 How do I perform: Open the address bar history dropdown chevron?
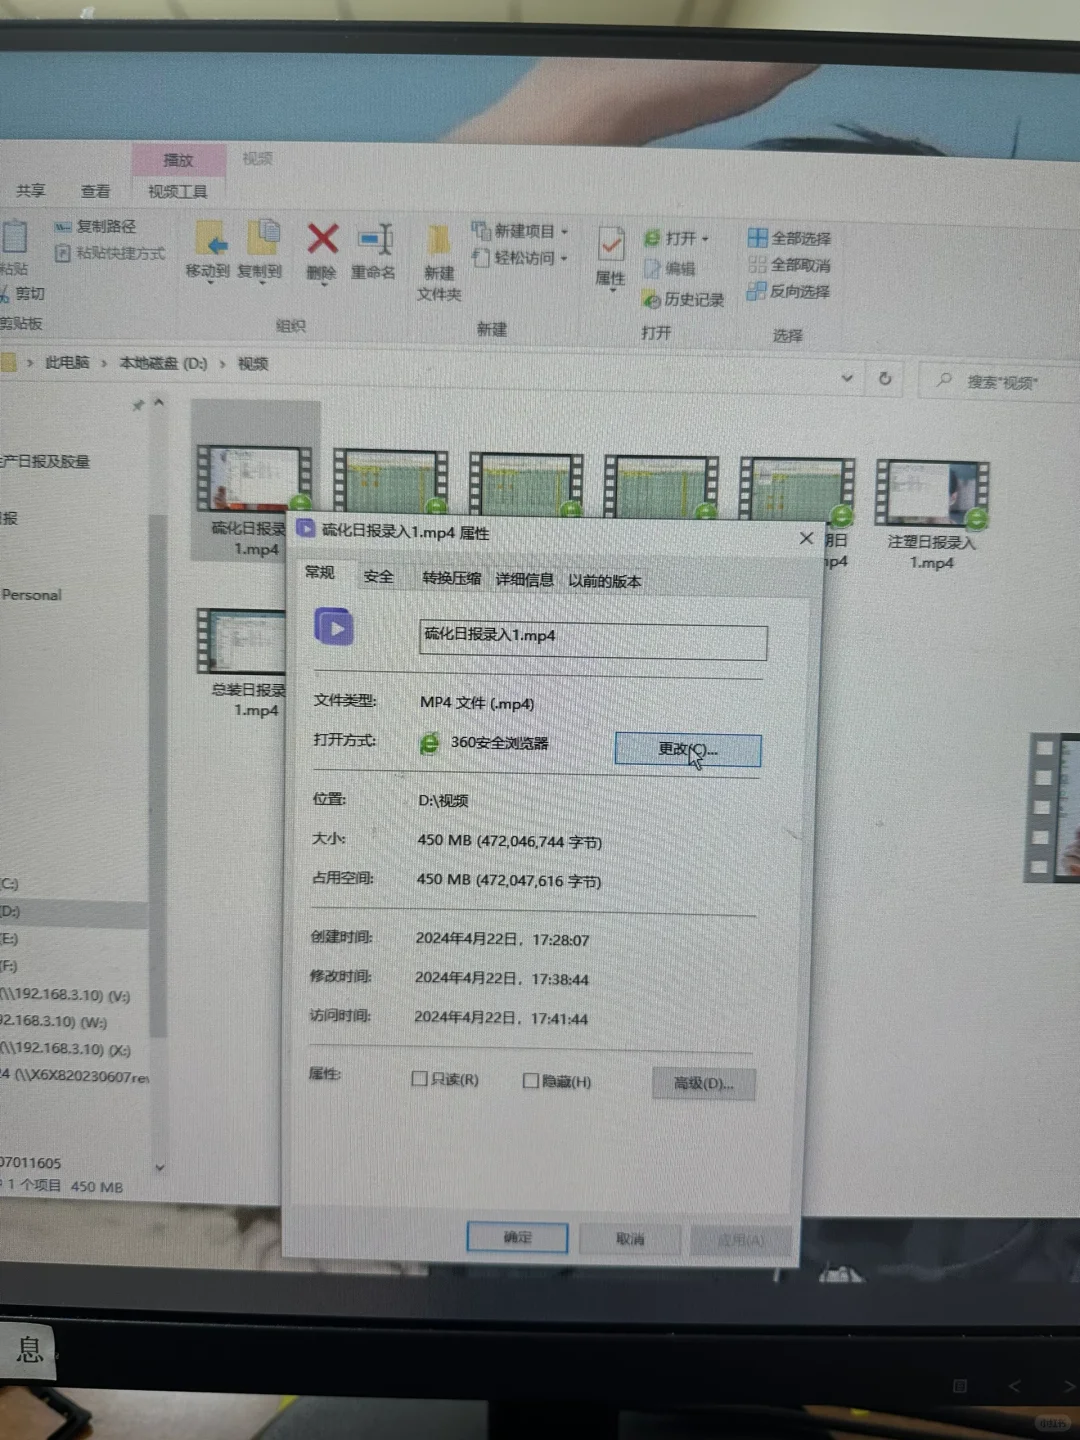coord(847,380)
